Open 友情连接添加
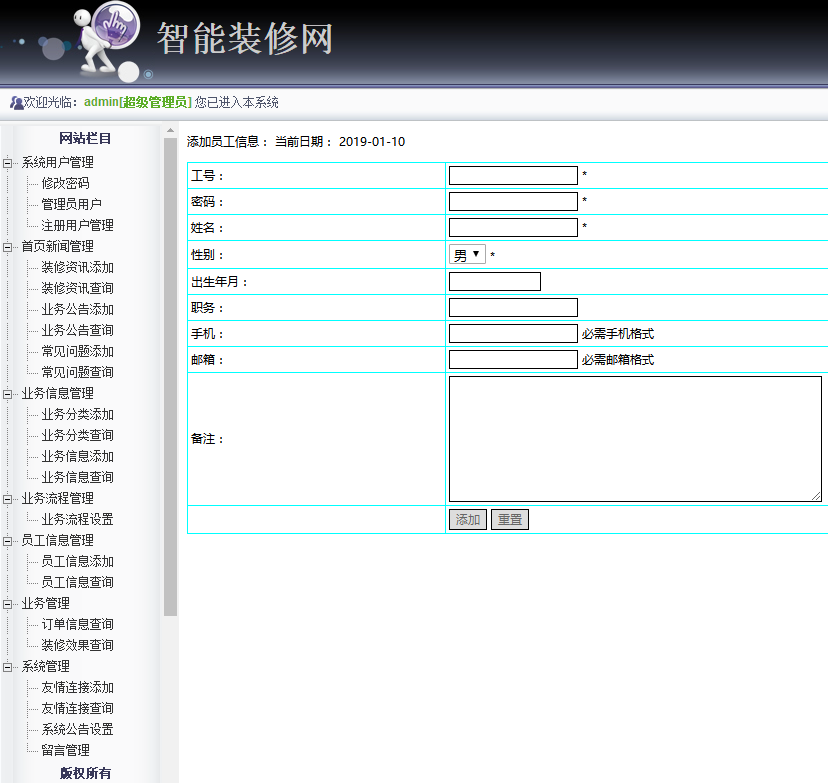The width and height of the screenshot is (828, 783). tap(78, 687)
